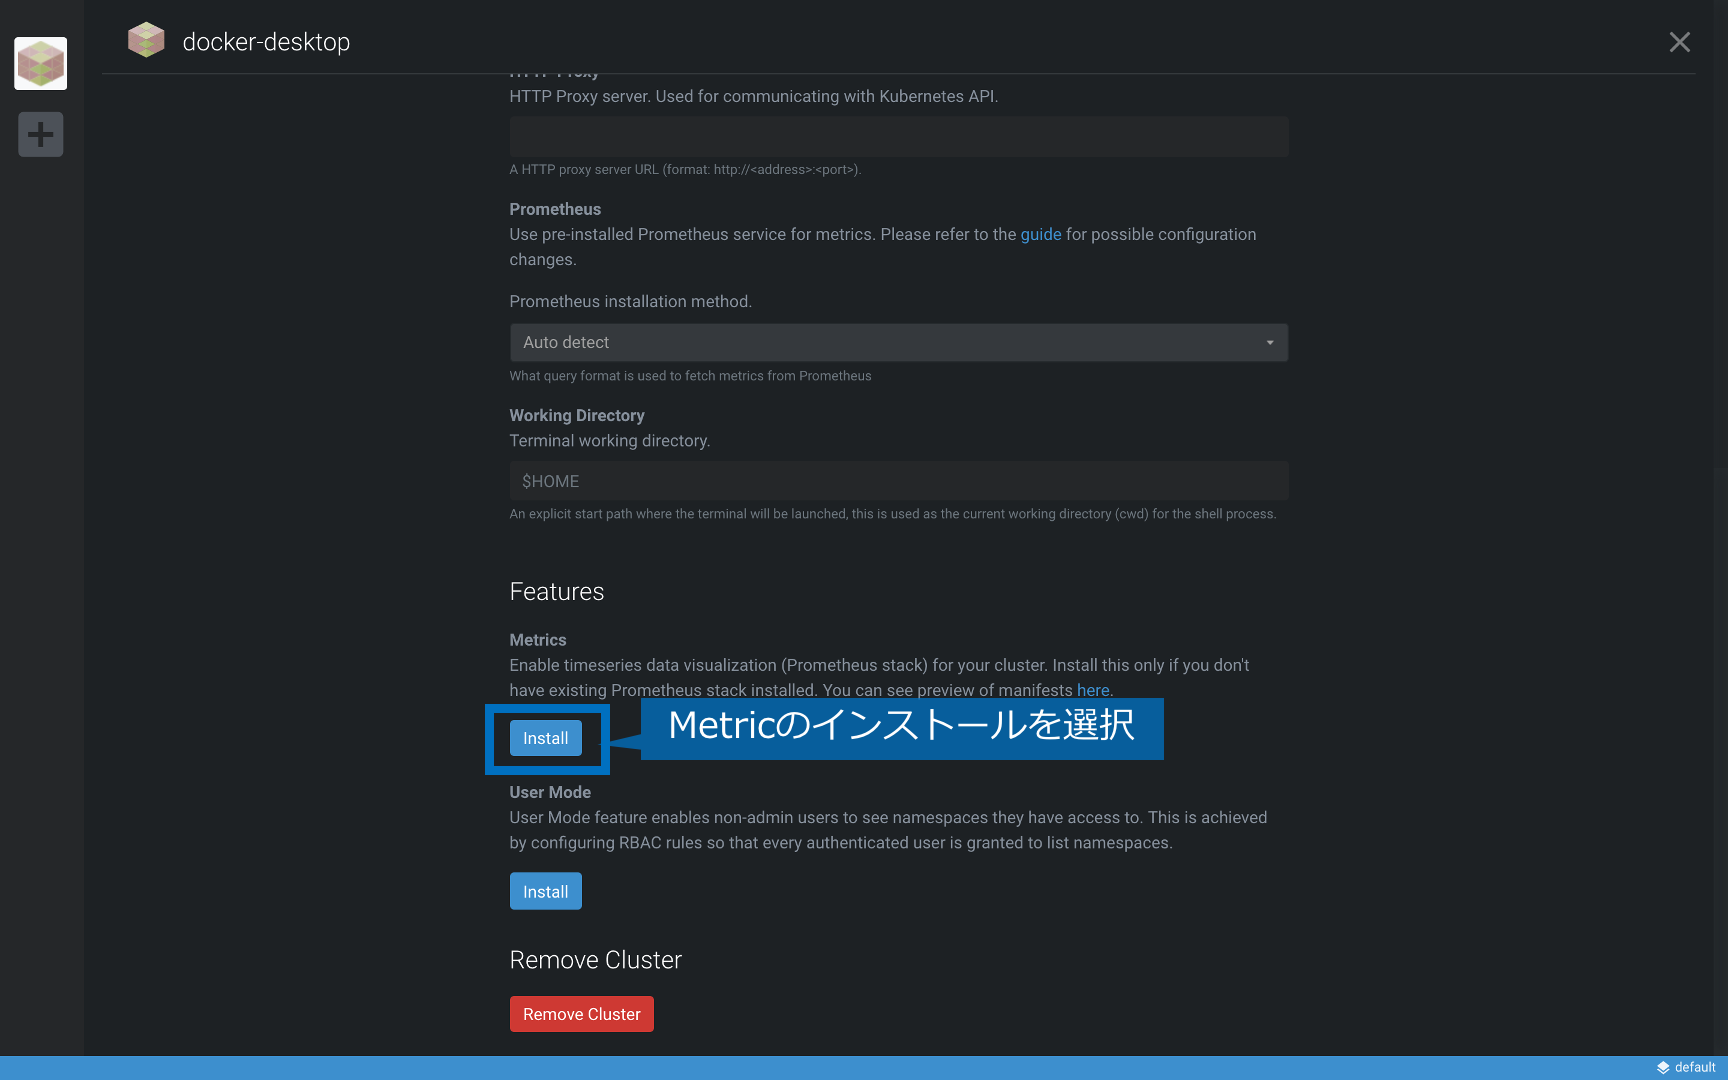Click the red Remove Cluster button
This screenshot has height=1080, width=1728.
(x=582, y=1014)
